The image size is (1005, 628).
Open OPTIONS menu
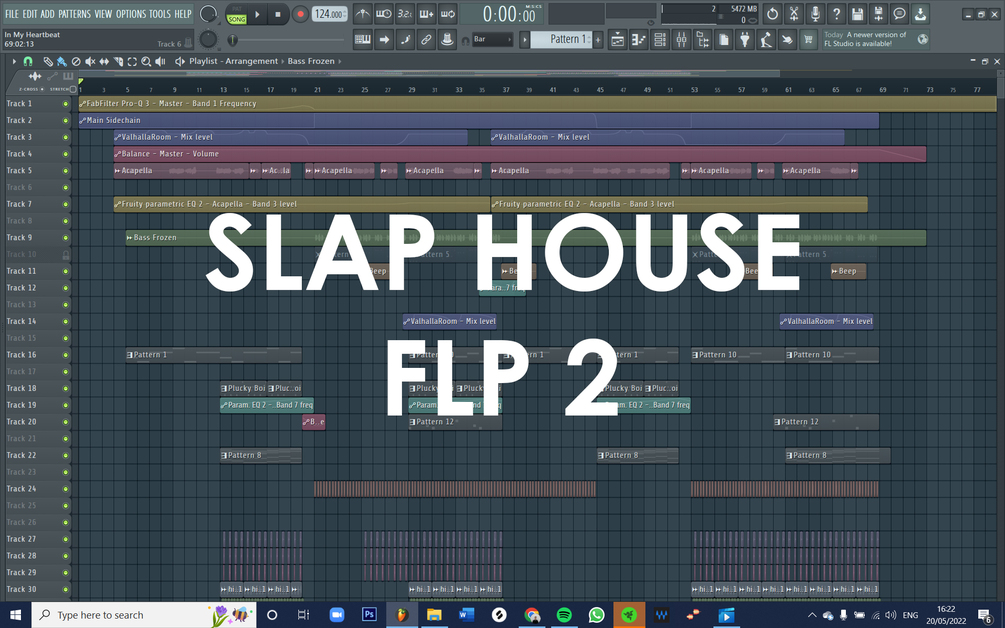point(131,13)
